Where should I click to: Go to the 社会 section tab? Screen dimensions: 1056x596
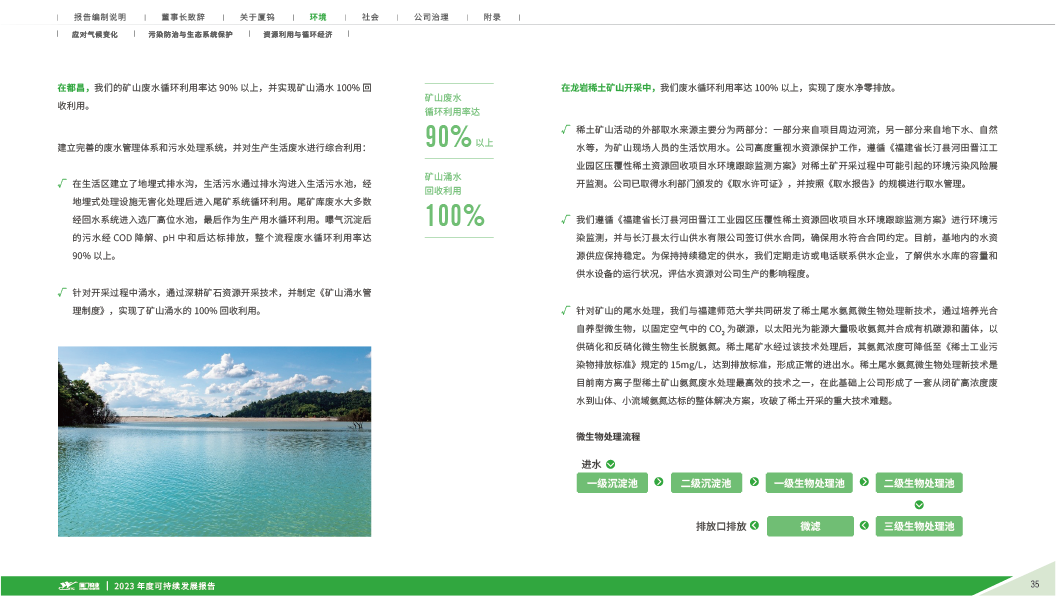point(370,18)
